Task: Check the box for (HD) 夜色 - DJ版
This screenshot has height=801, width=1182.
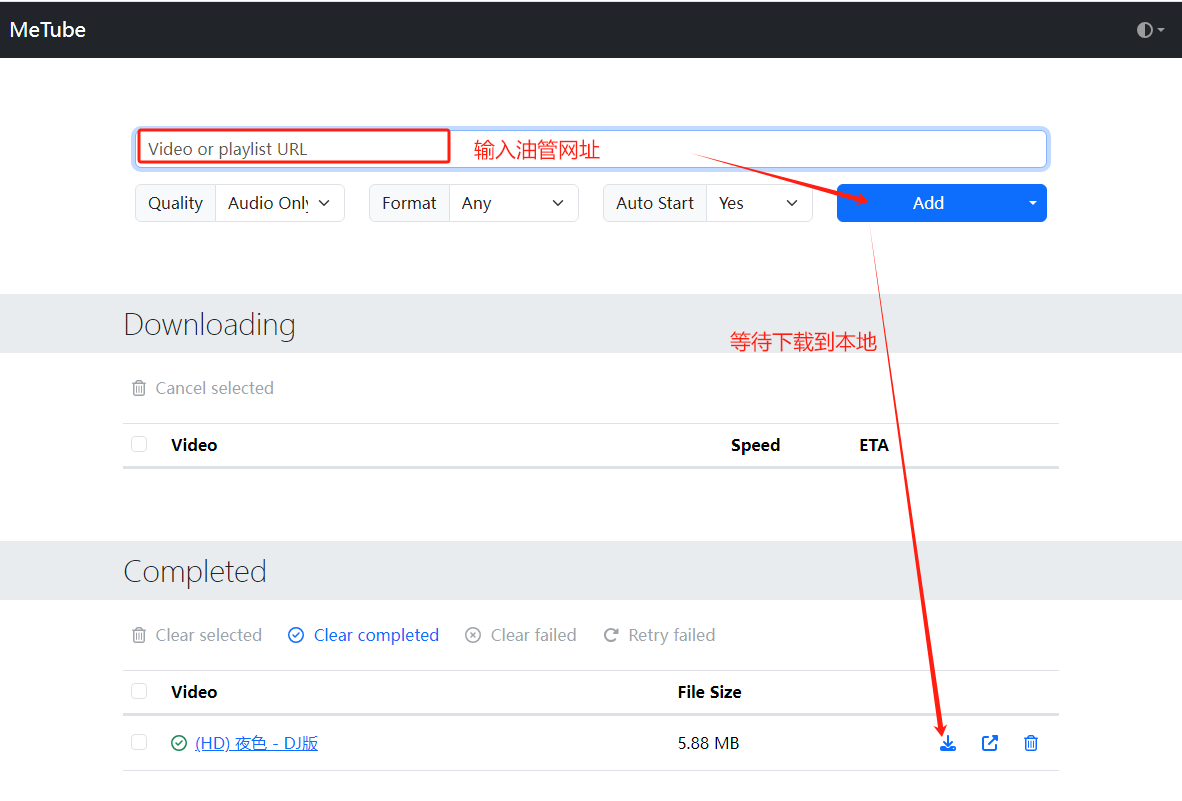Action: click(x=139, y=742)
